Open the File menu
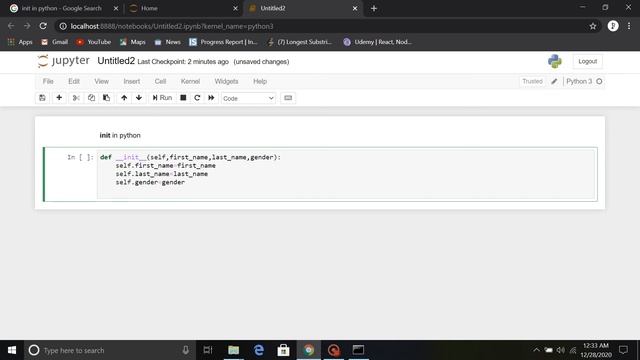 coord(48,81)
